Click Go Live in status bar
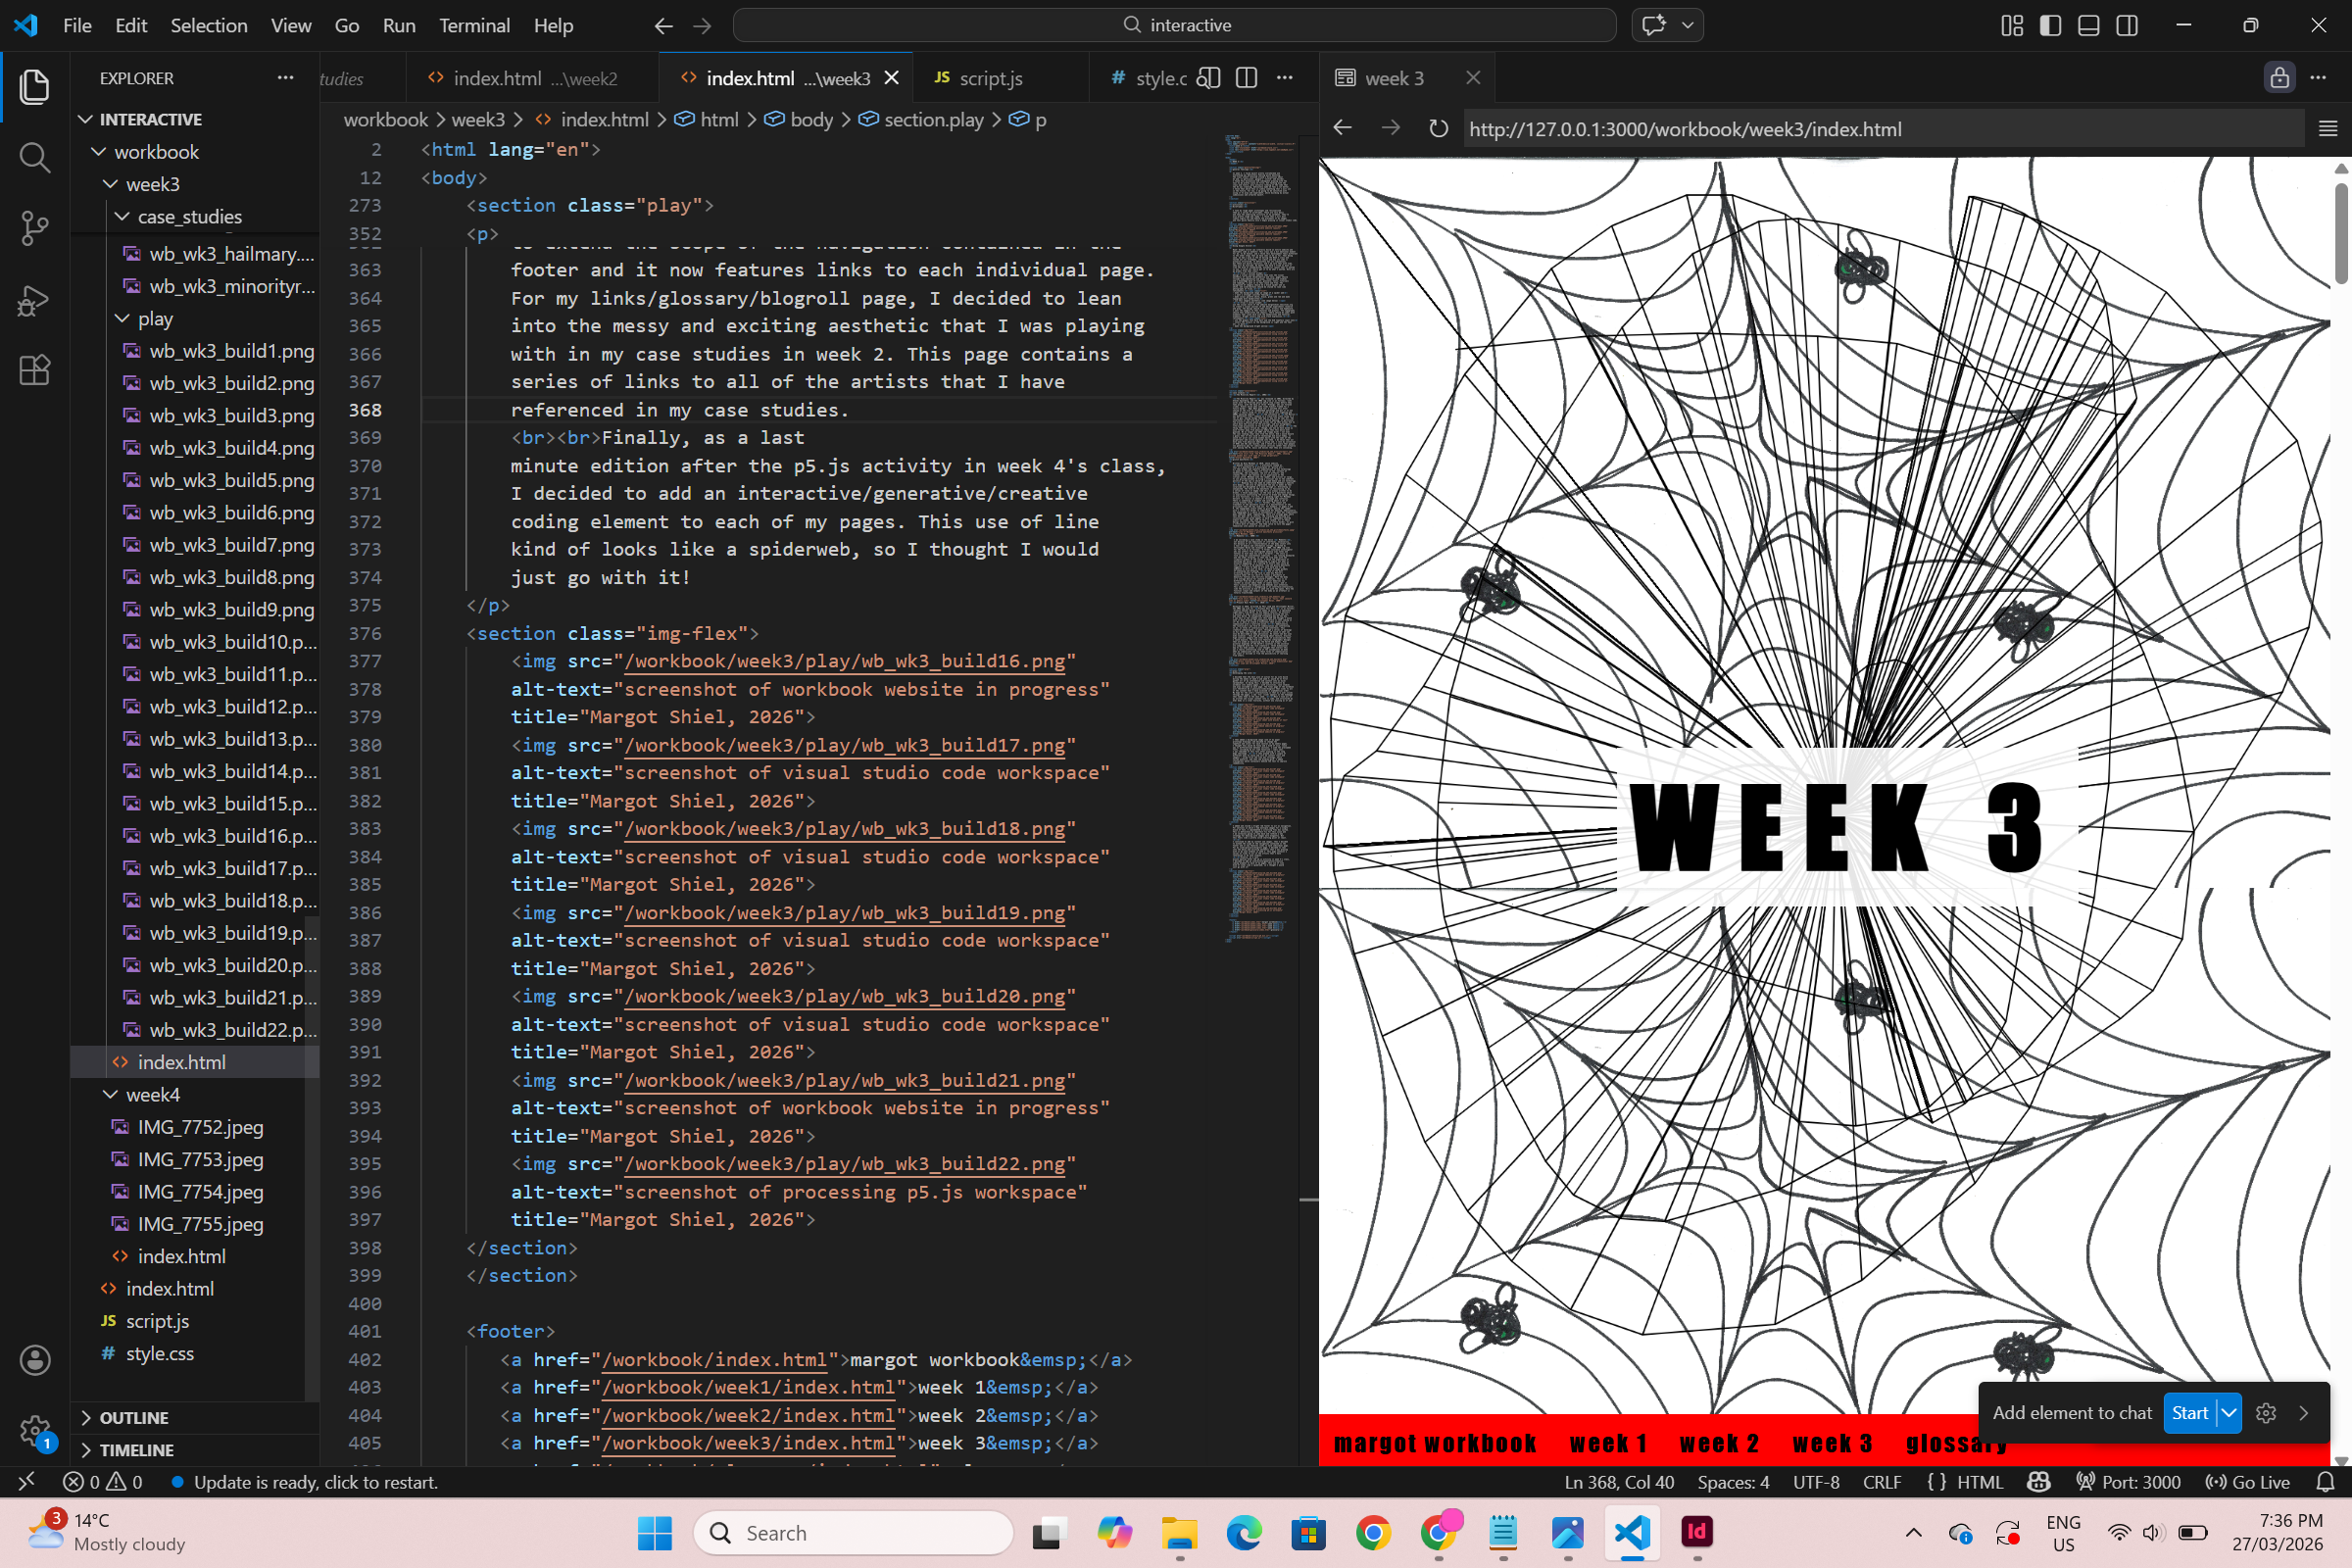Viewport: 2352px width, 1568px height. [2248, 1482]
